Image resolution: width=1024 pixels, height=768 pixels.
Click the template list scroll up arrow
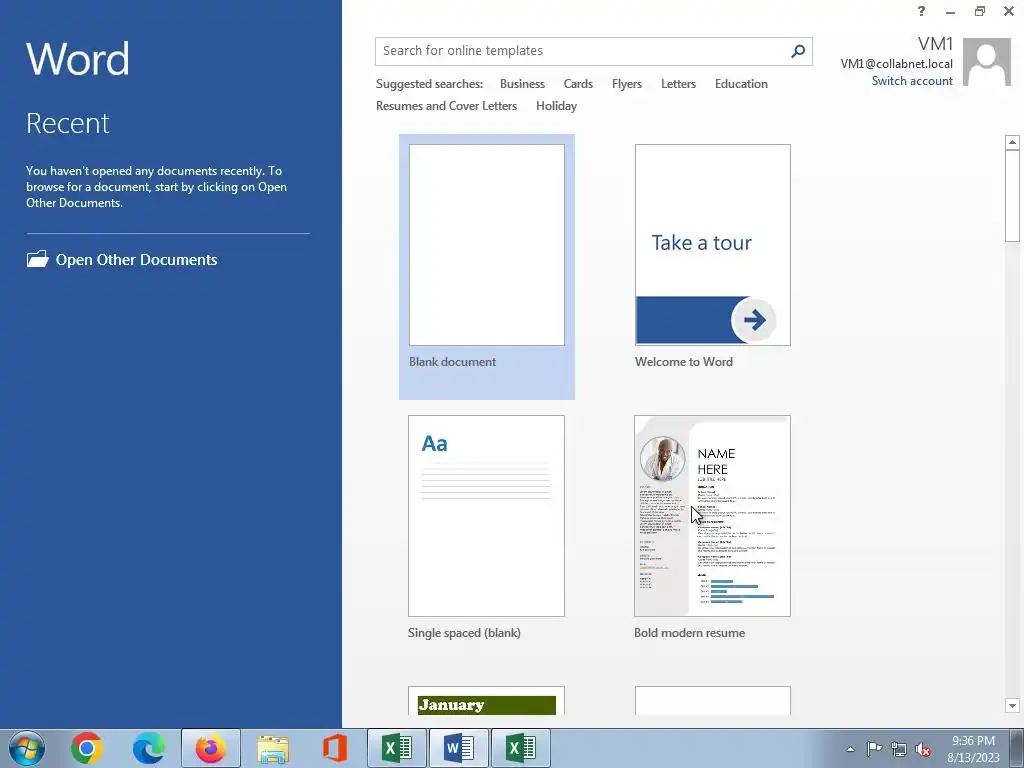(x=1012, y=142)
